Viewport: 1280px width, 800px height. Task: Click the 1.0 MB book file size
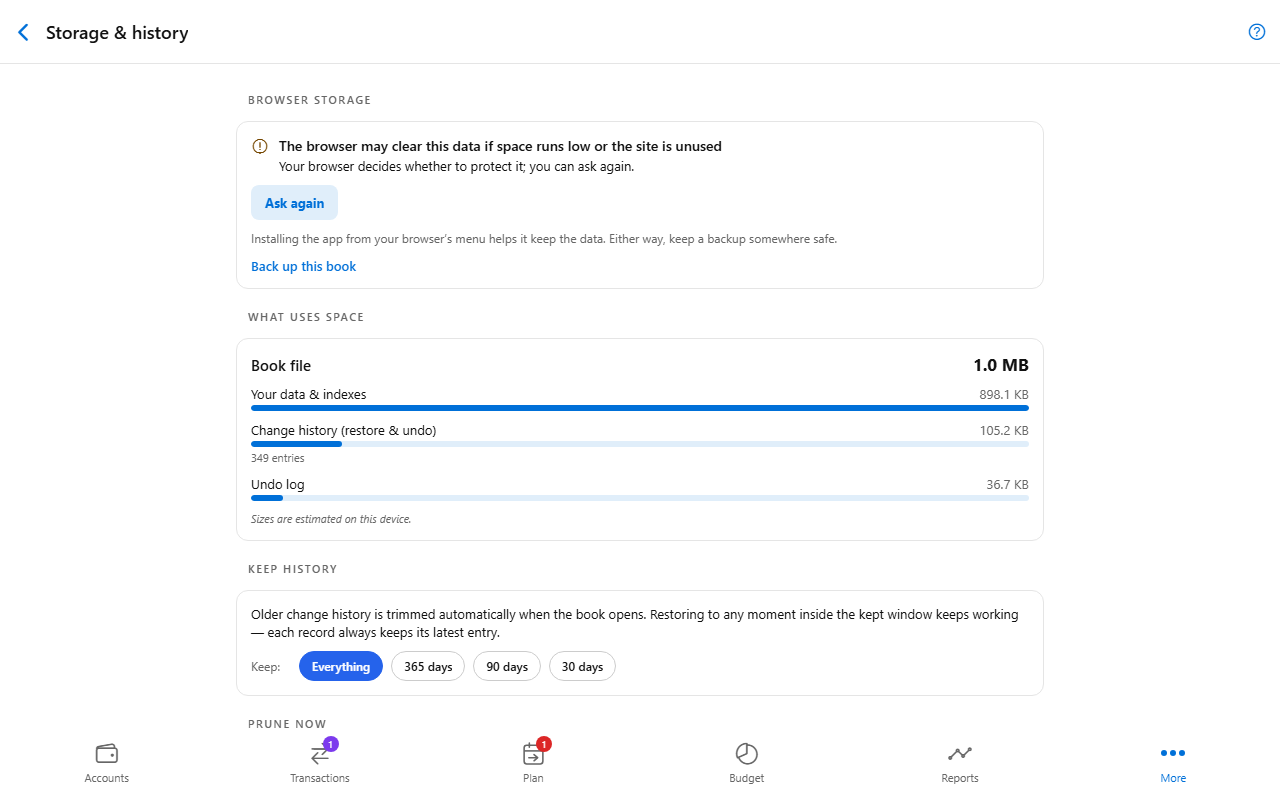pos(1001,365)
